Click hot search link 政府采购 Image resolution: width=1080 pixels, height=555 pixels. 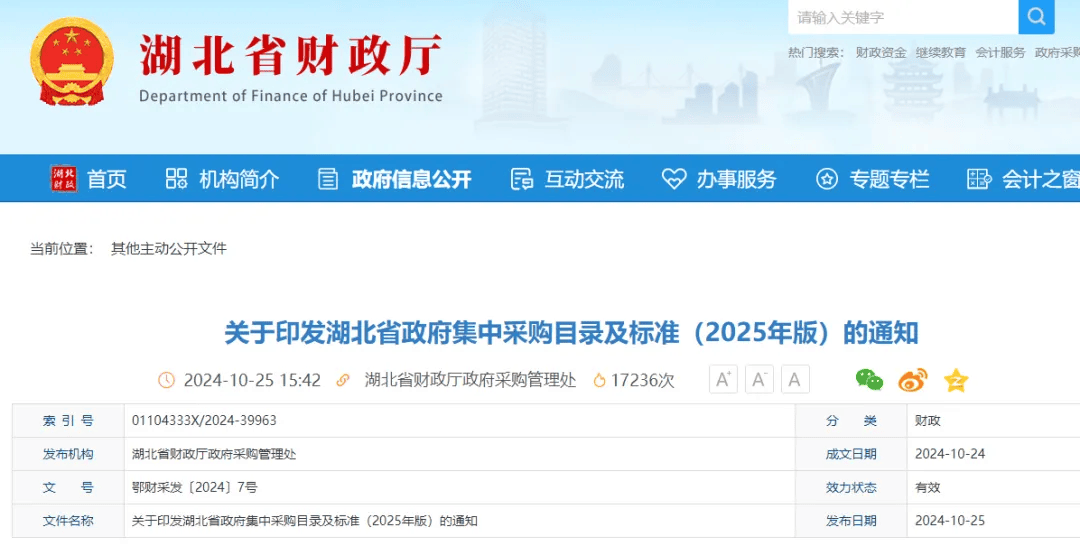(1057, 52)
